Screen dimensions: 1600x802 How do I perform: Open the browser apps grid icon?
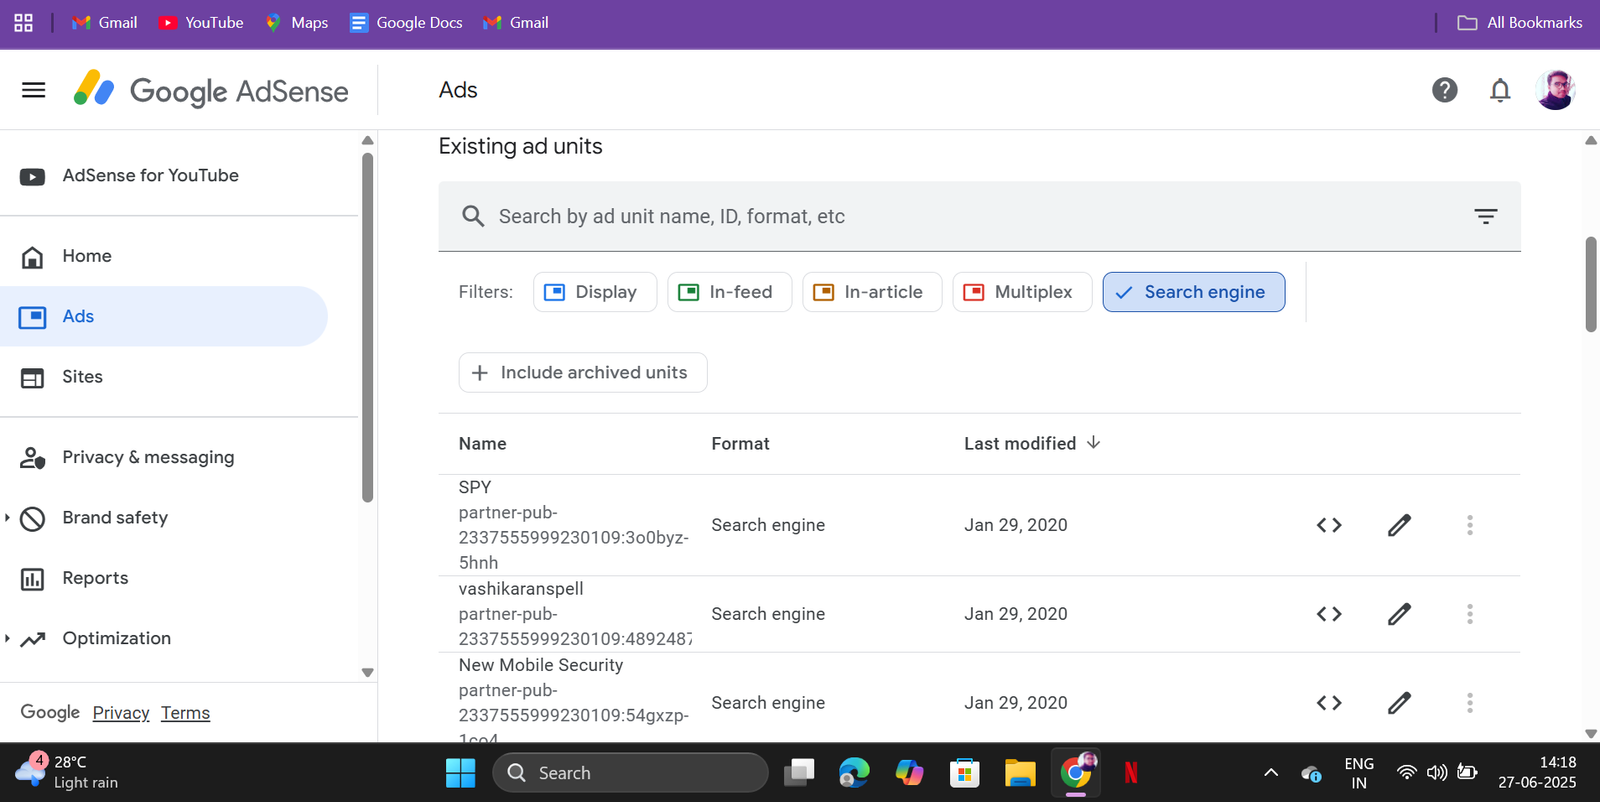point(23,22)
